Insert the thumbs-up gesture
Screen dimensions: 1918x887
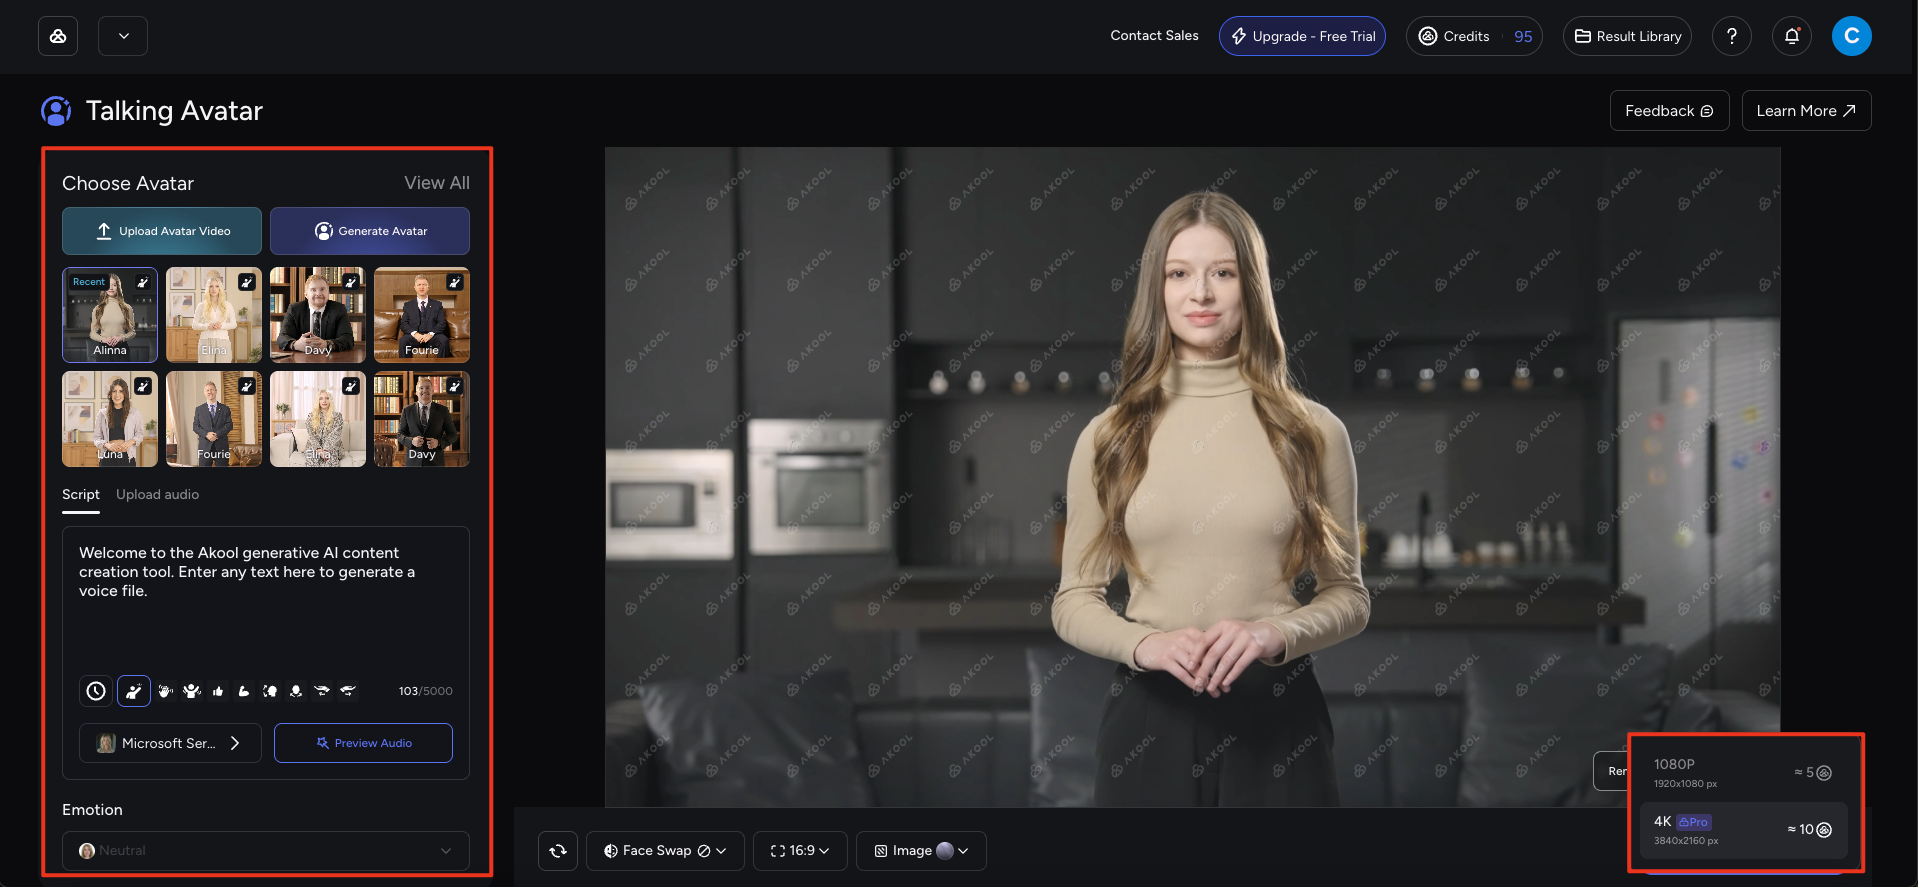[218, 691]
